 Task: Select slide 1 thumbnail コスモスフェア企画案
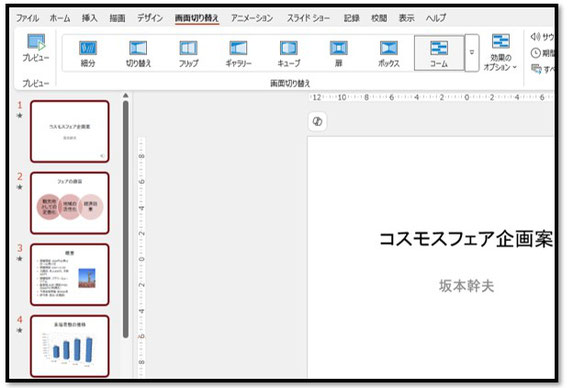tap(70, 132)
